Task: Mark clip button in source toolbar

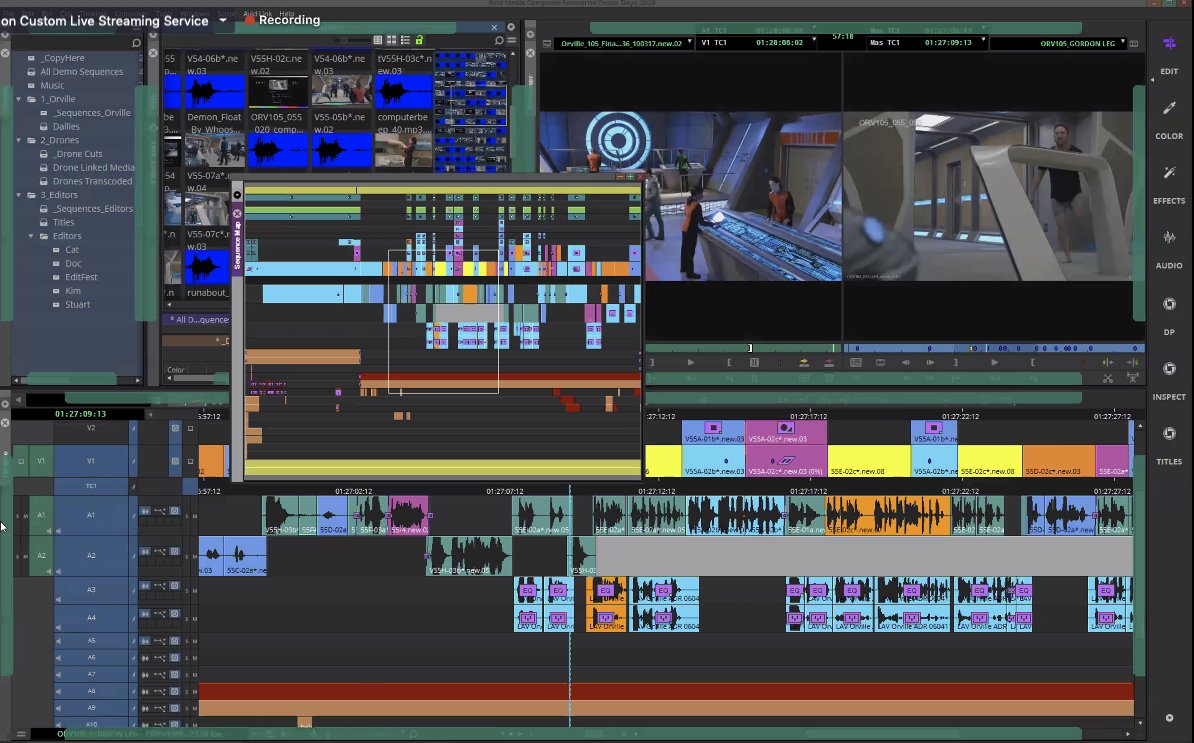Action: click(x=754, y=362)
